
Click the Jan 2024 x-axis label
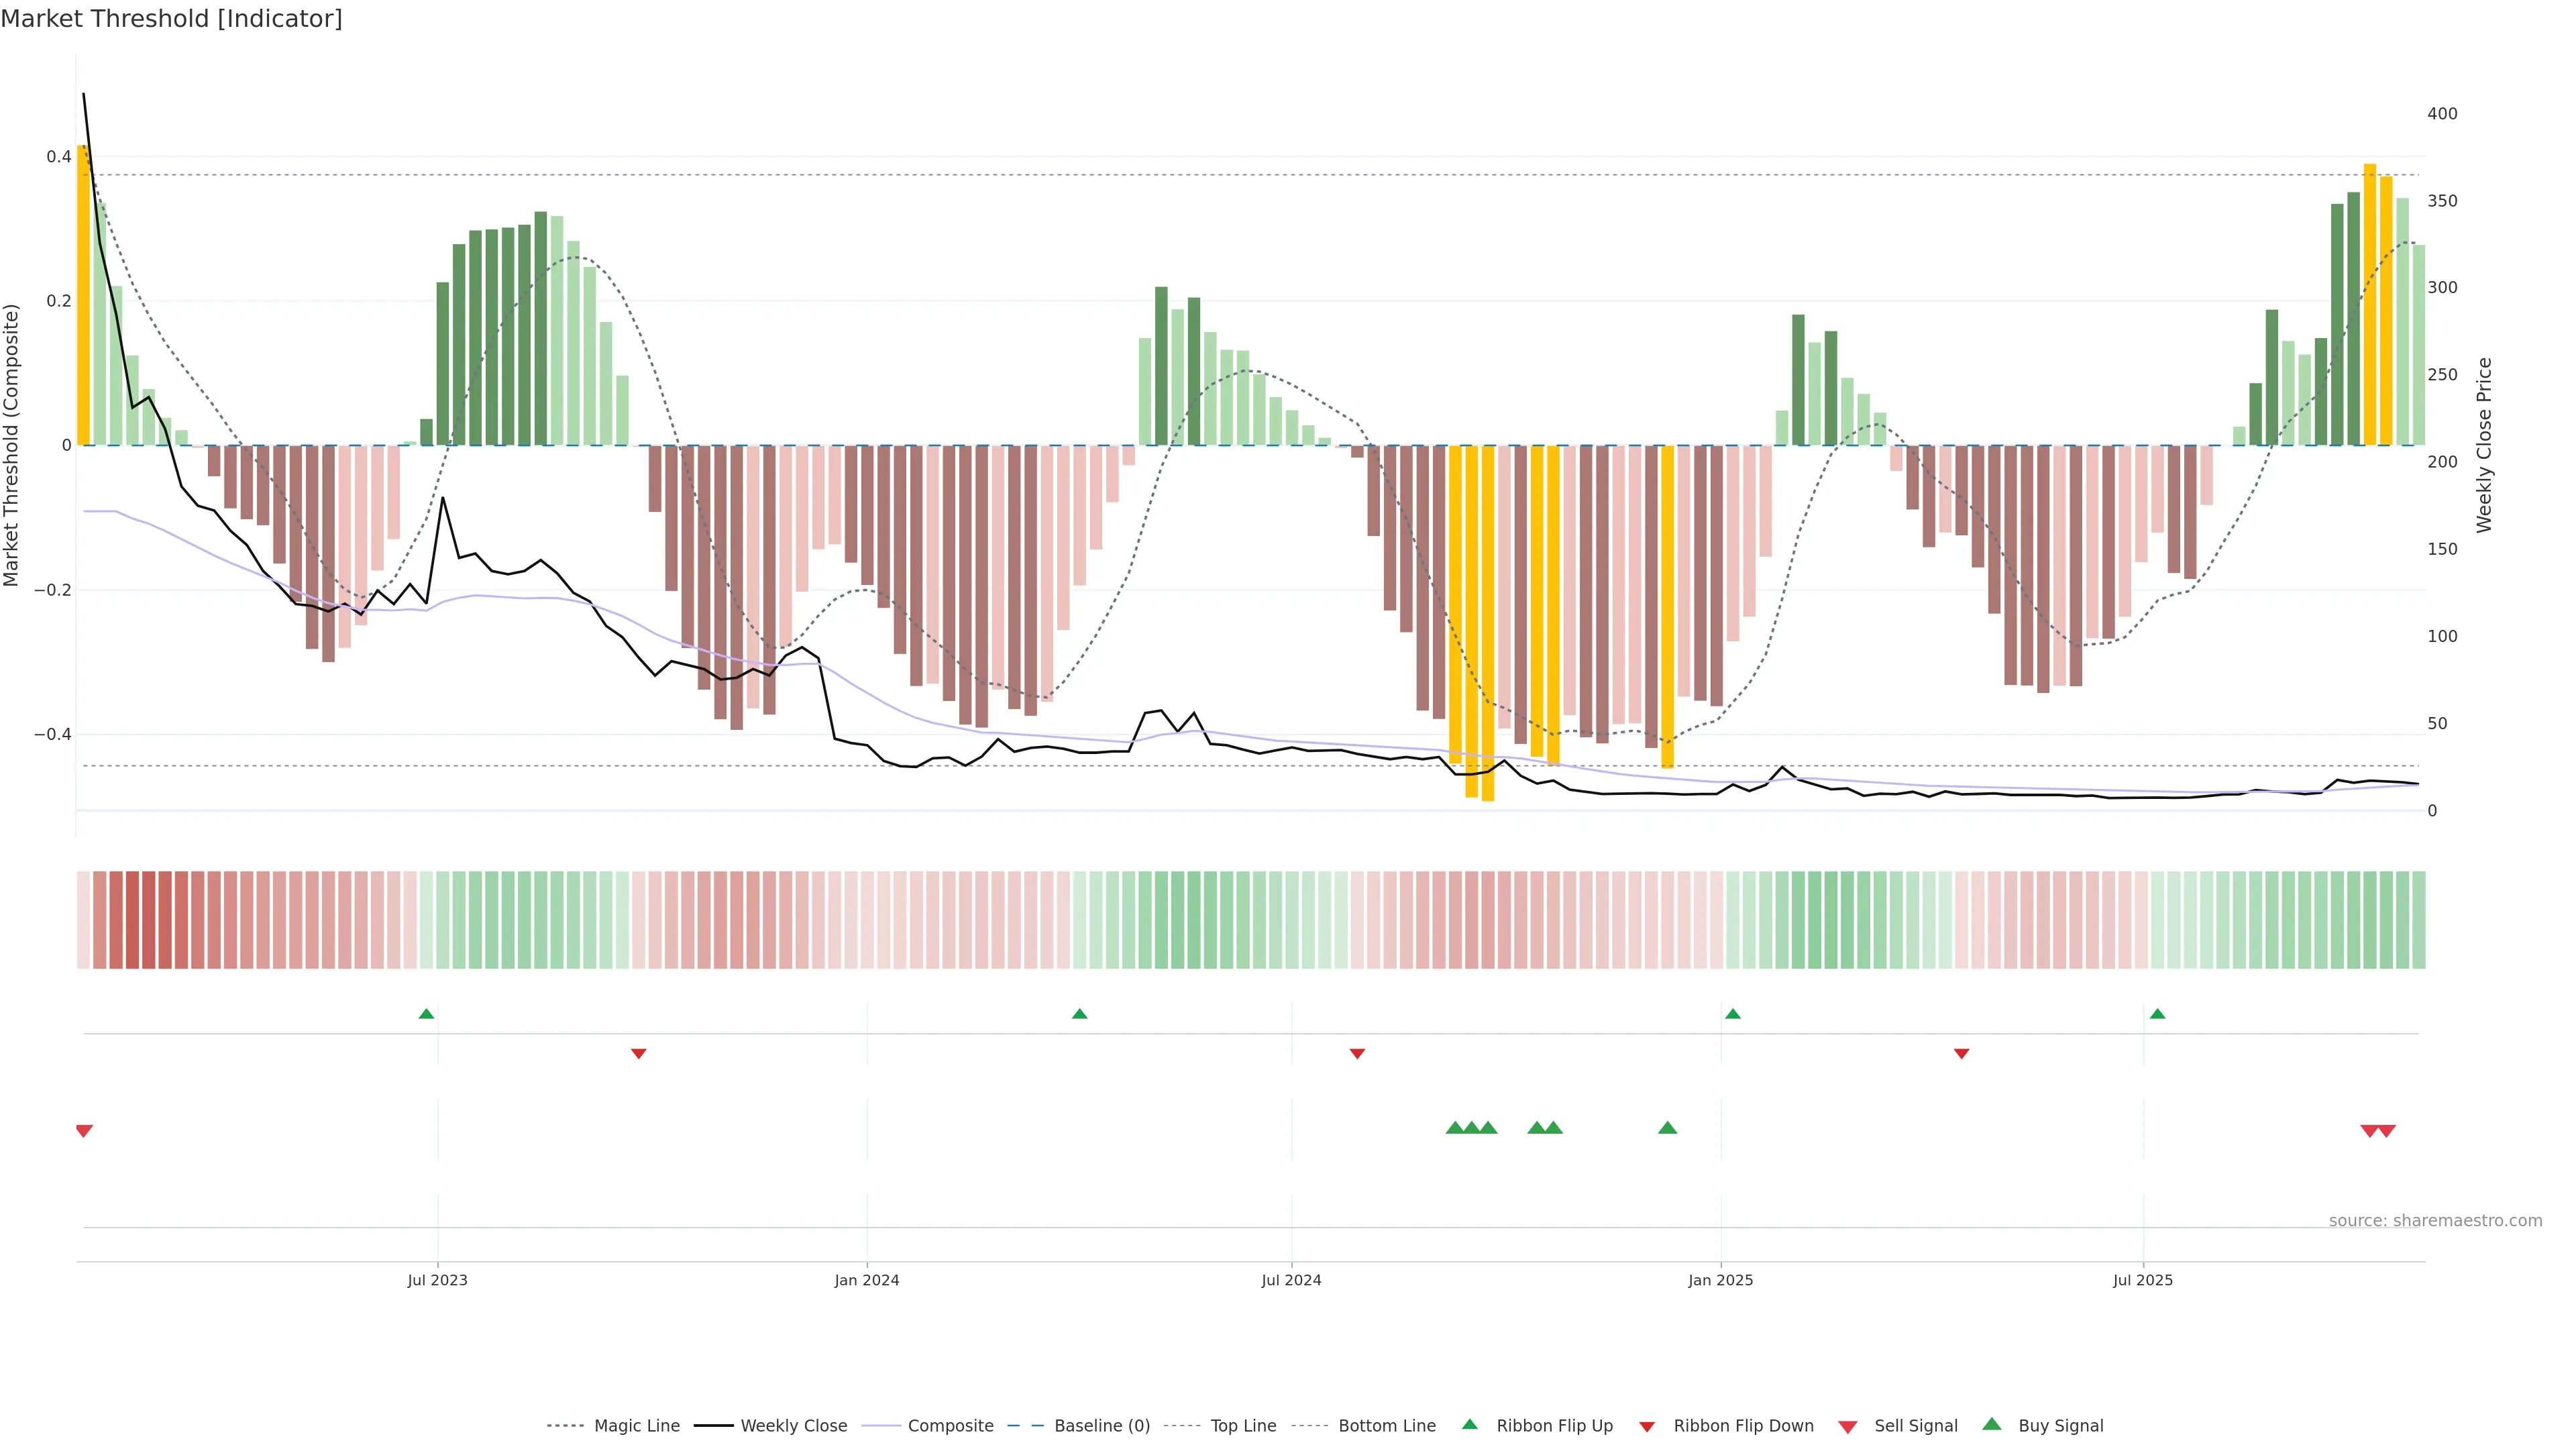tap(867, 1280)
